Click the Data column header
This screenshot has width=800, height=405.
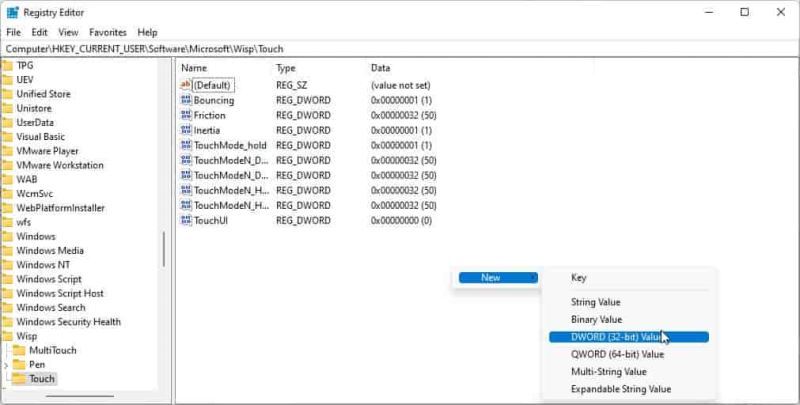click(380, 68)
